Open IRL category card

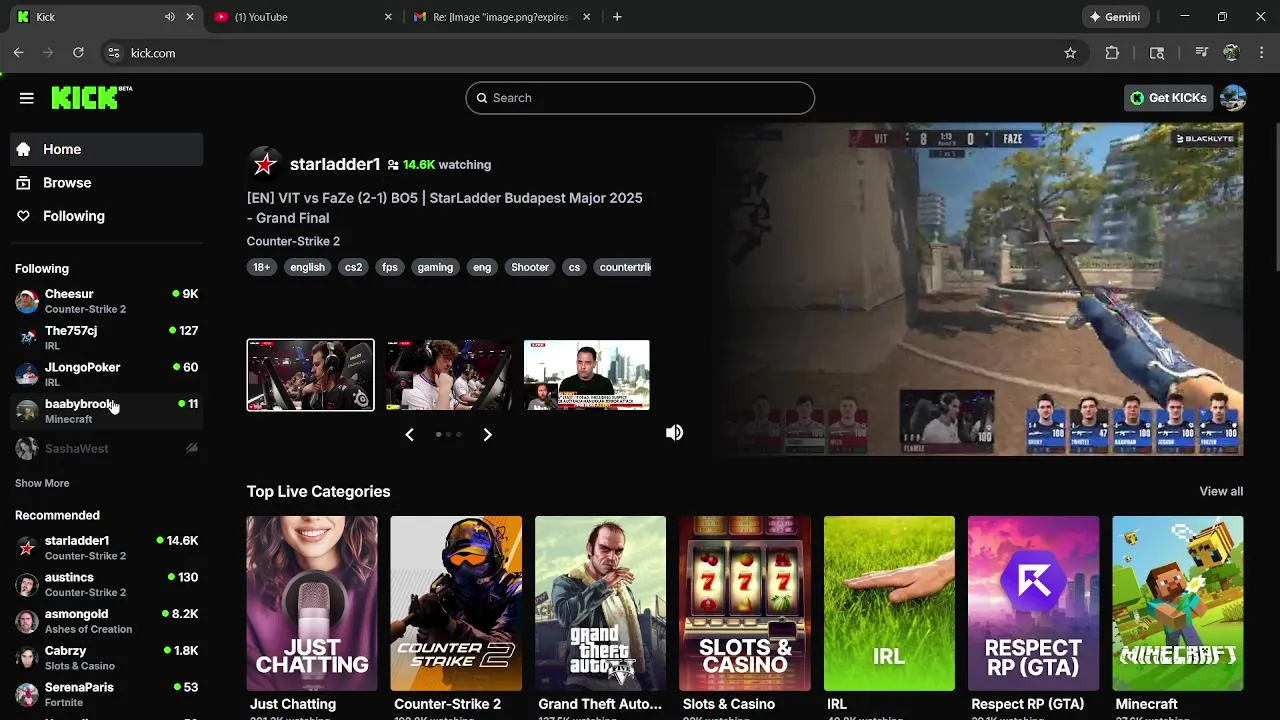pos(889,604)
